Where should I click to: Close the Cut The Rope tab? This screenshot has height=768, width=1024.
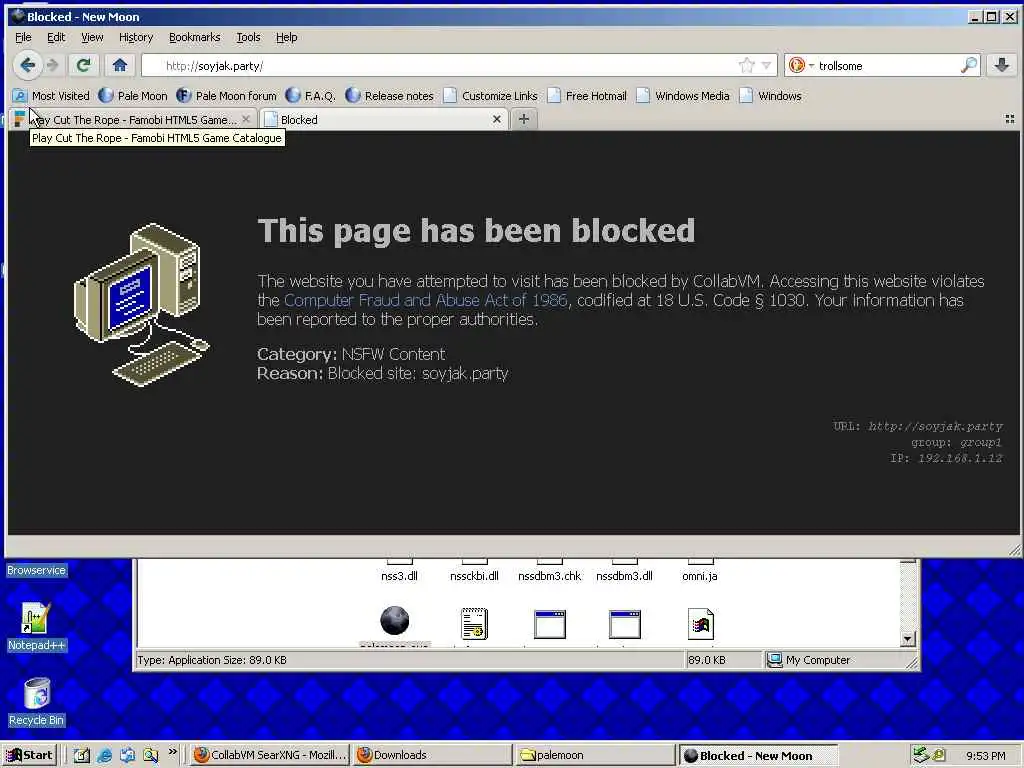pos(246,120)
